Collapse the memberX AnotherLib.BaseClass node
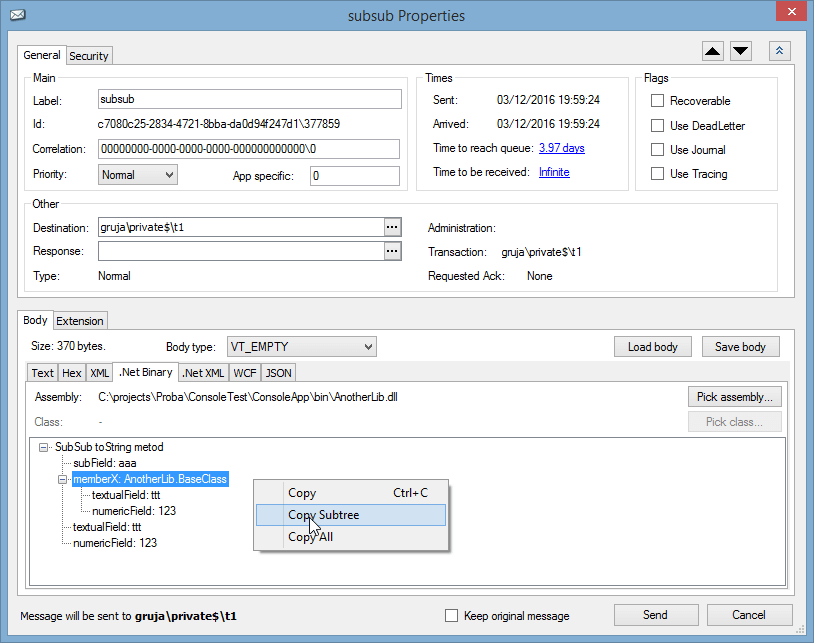This screenshot has height=643, width=814. (x=63, y=479)
